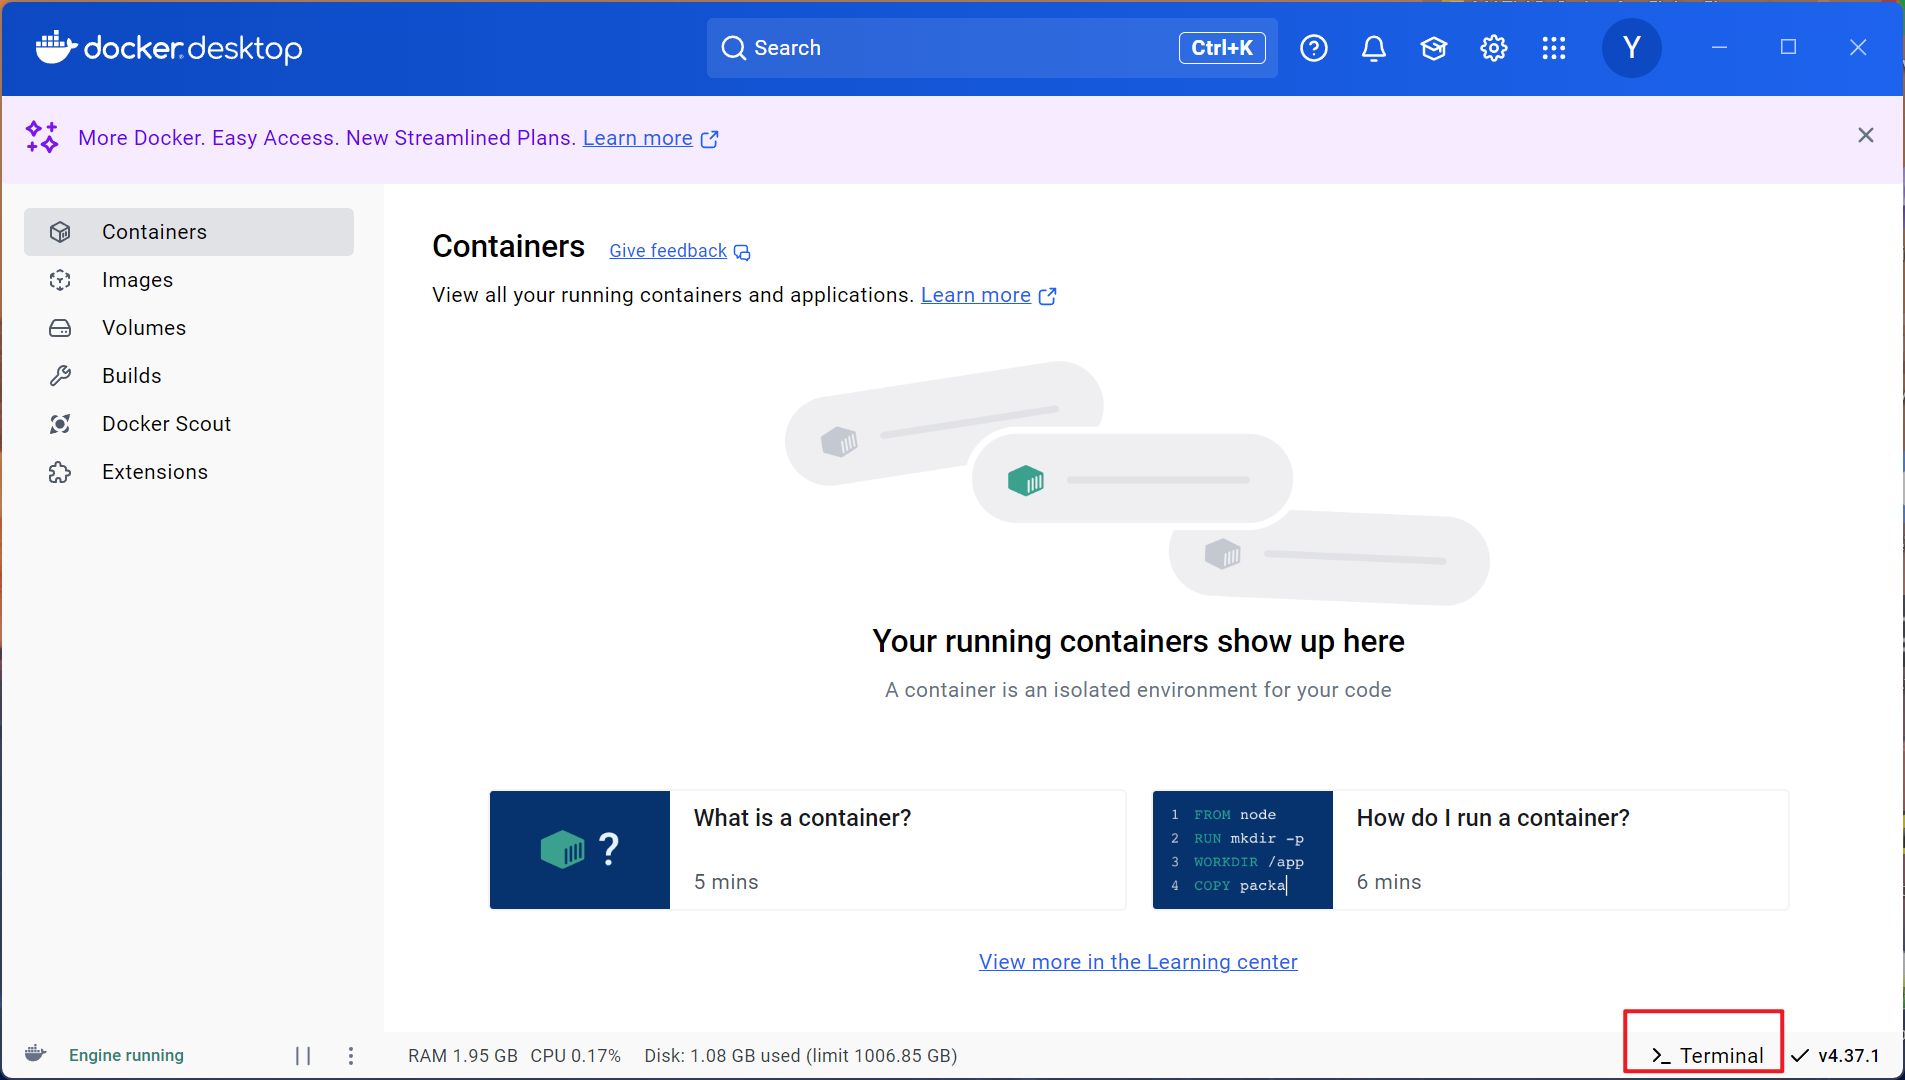Click the Search input field

tap(992, 48)
